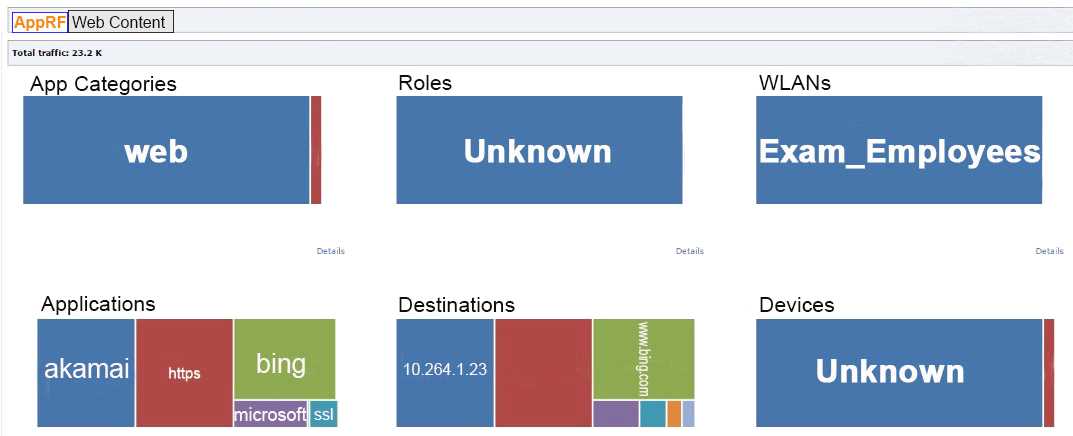
Task: Open Details link under WLANs chart
Action: 1049,251
